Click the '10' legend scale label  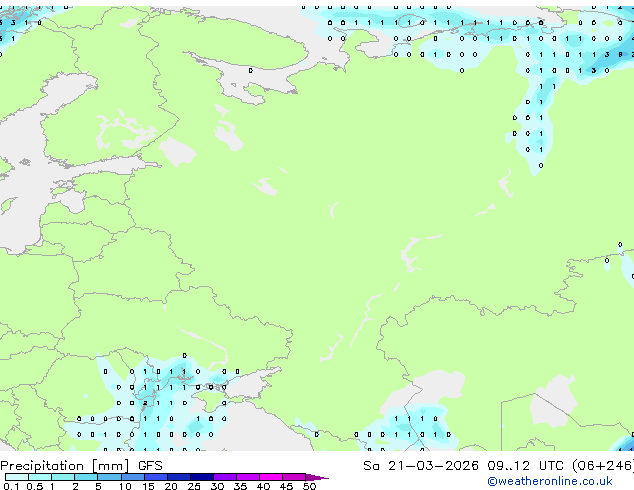point(125,486)
